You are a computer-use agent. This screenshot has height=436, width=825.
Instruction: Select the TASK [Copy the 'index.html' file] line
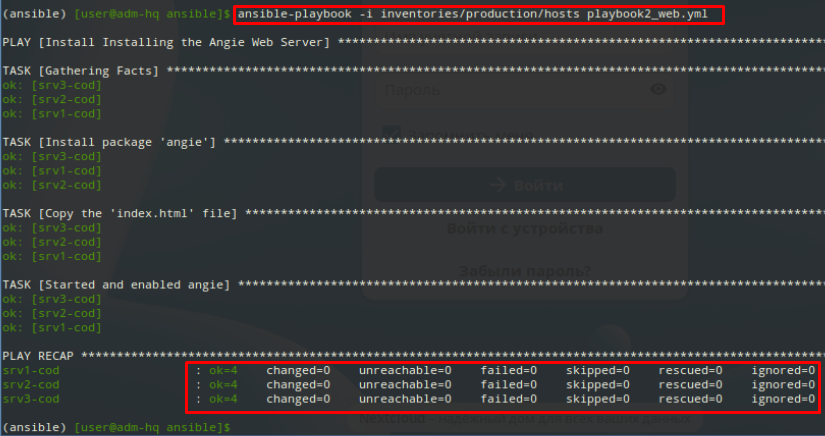(x=120, y=214)
